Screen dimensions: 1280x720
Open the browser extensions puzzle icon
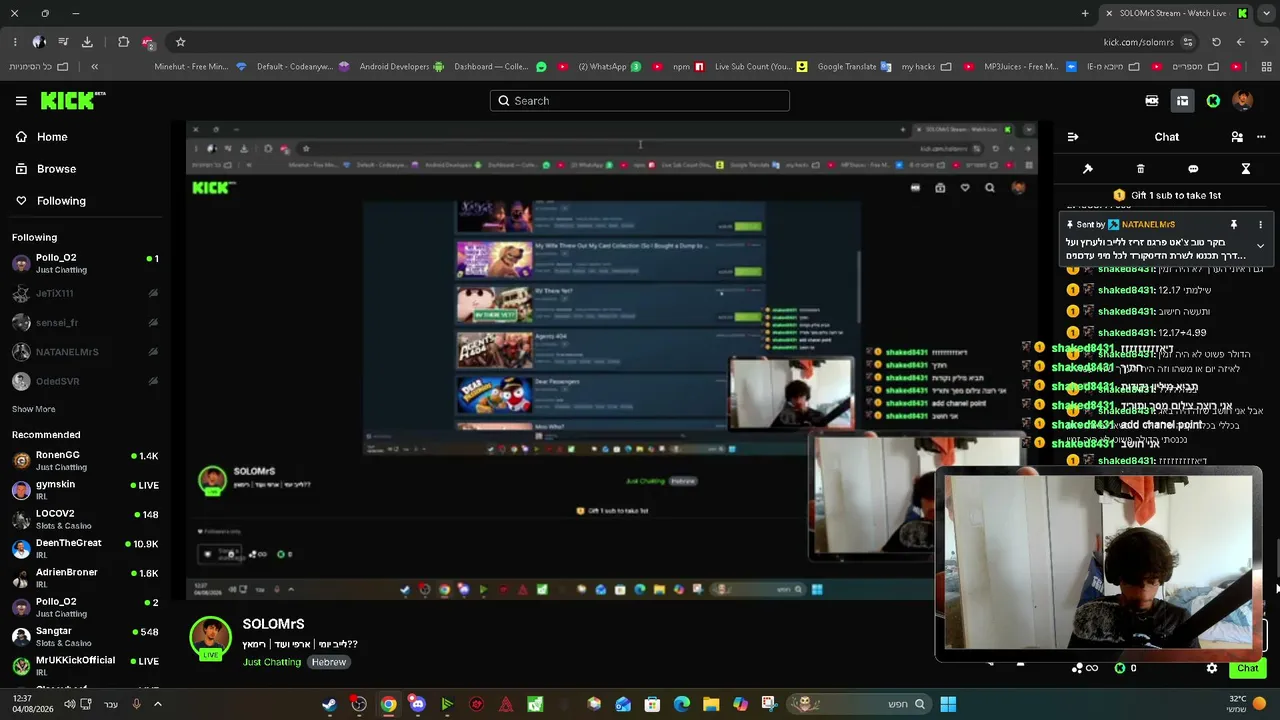pyautogui.click(x=123, y=42)
